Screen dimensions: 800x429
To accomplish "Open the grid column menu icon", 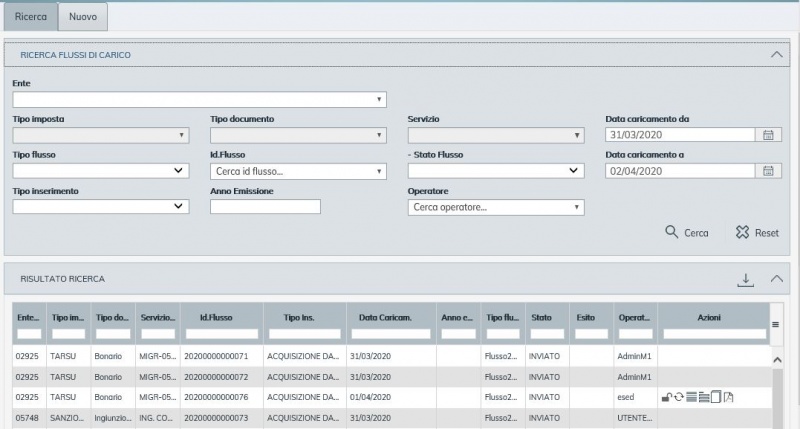I will coord(776,324).
